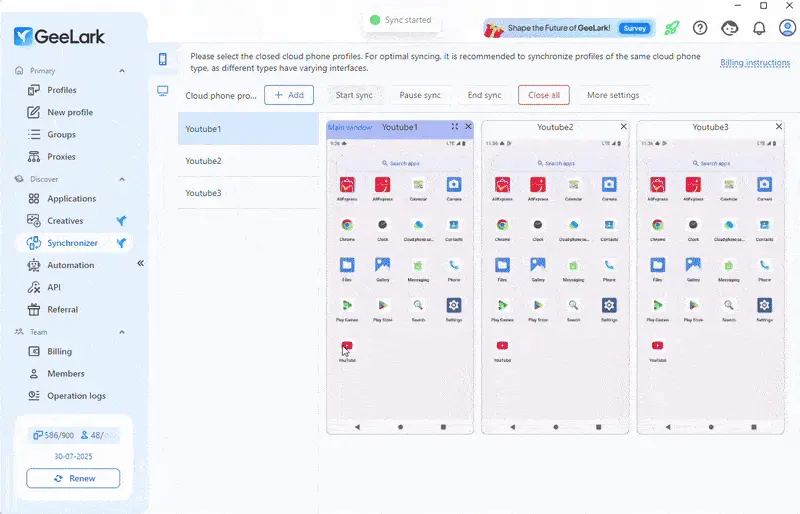This screenshot has width=800, height=514.
Task: Click the Renew button
Action: (73, 478)
